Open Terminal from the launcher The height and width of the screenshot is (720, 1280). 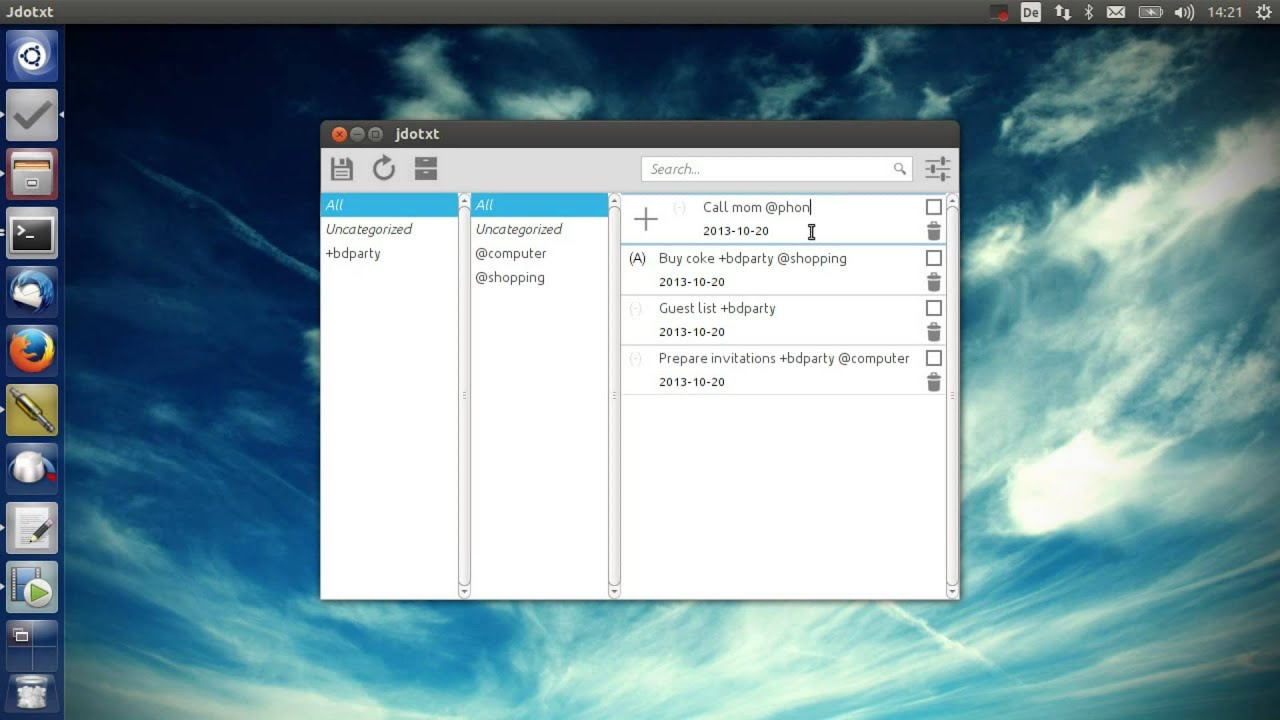pos(32,233)
